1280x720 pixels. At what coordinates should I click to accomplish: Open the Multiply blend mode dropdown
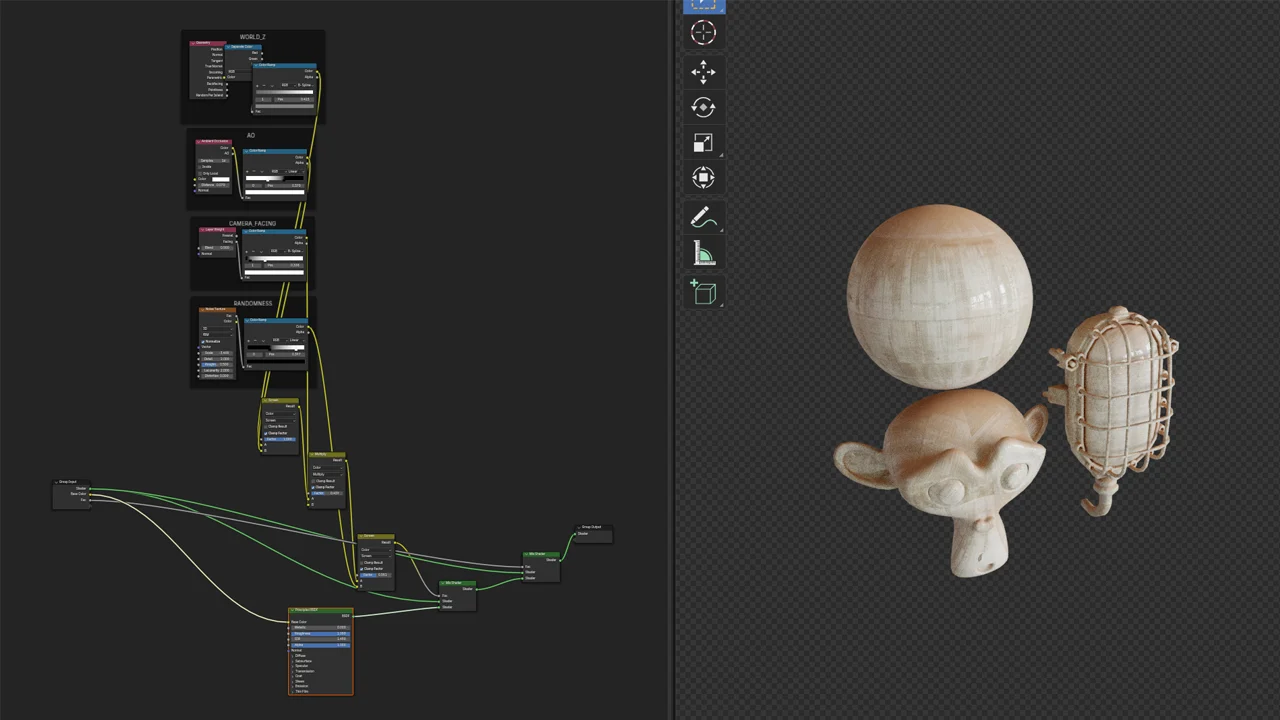pos(327,474)
